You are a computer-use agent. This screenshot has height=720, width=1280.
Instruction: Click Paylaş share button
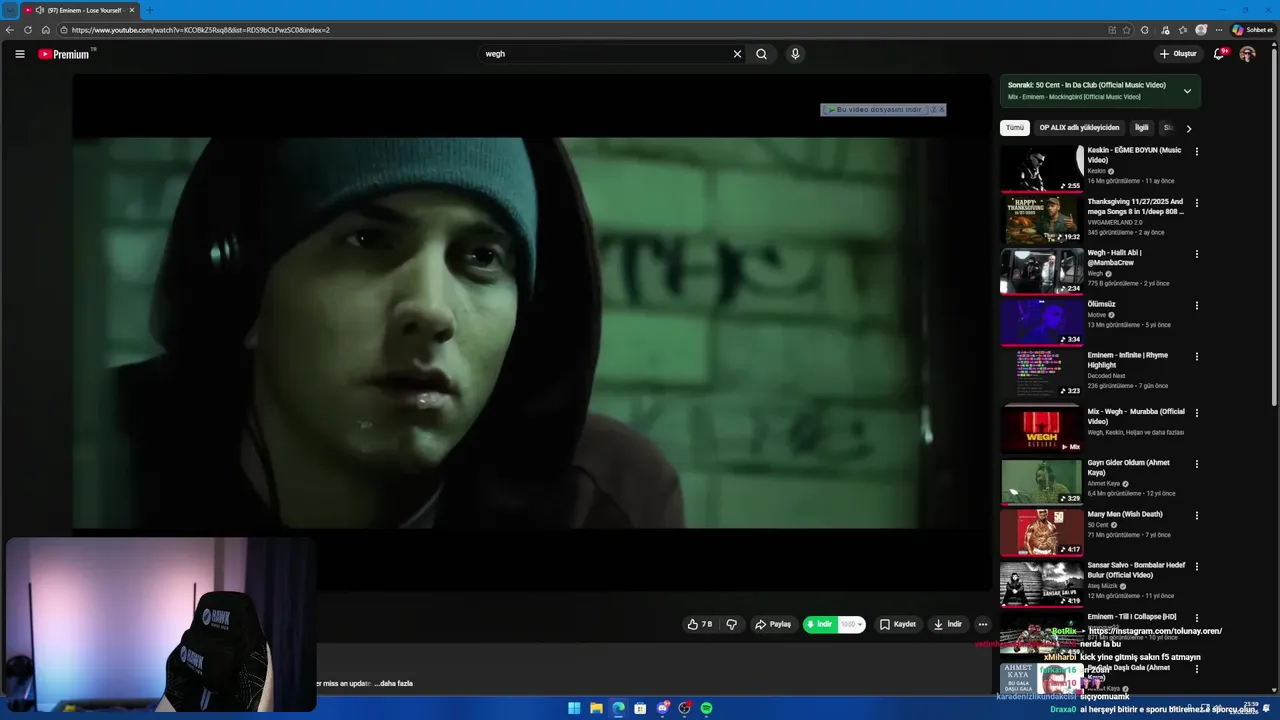773,624
